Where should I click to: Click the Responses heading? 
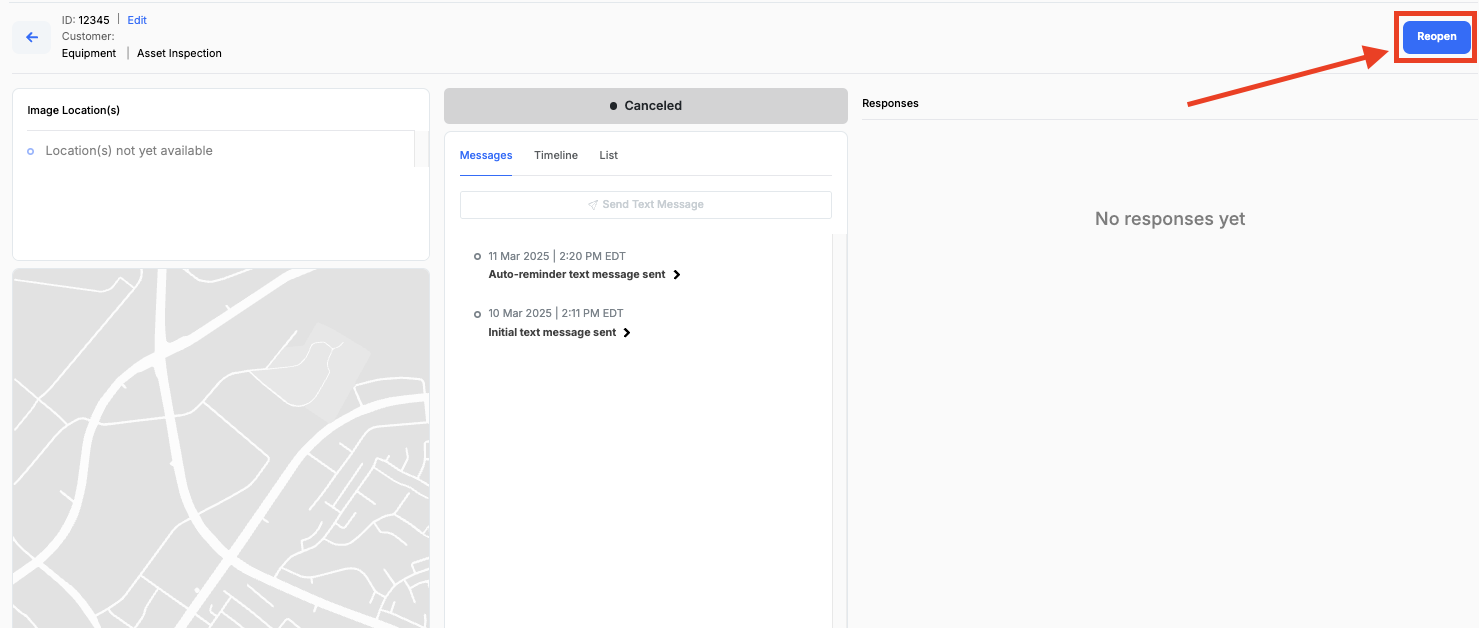(890, 103)
